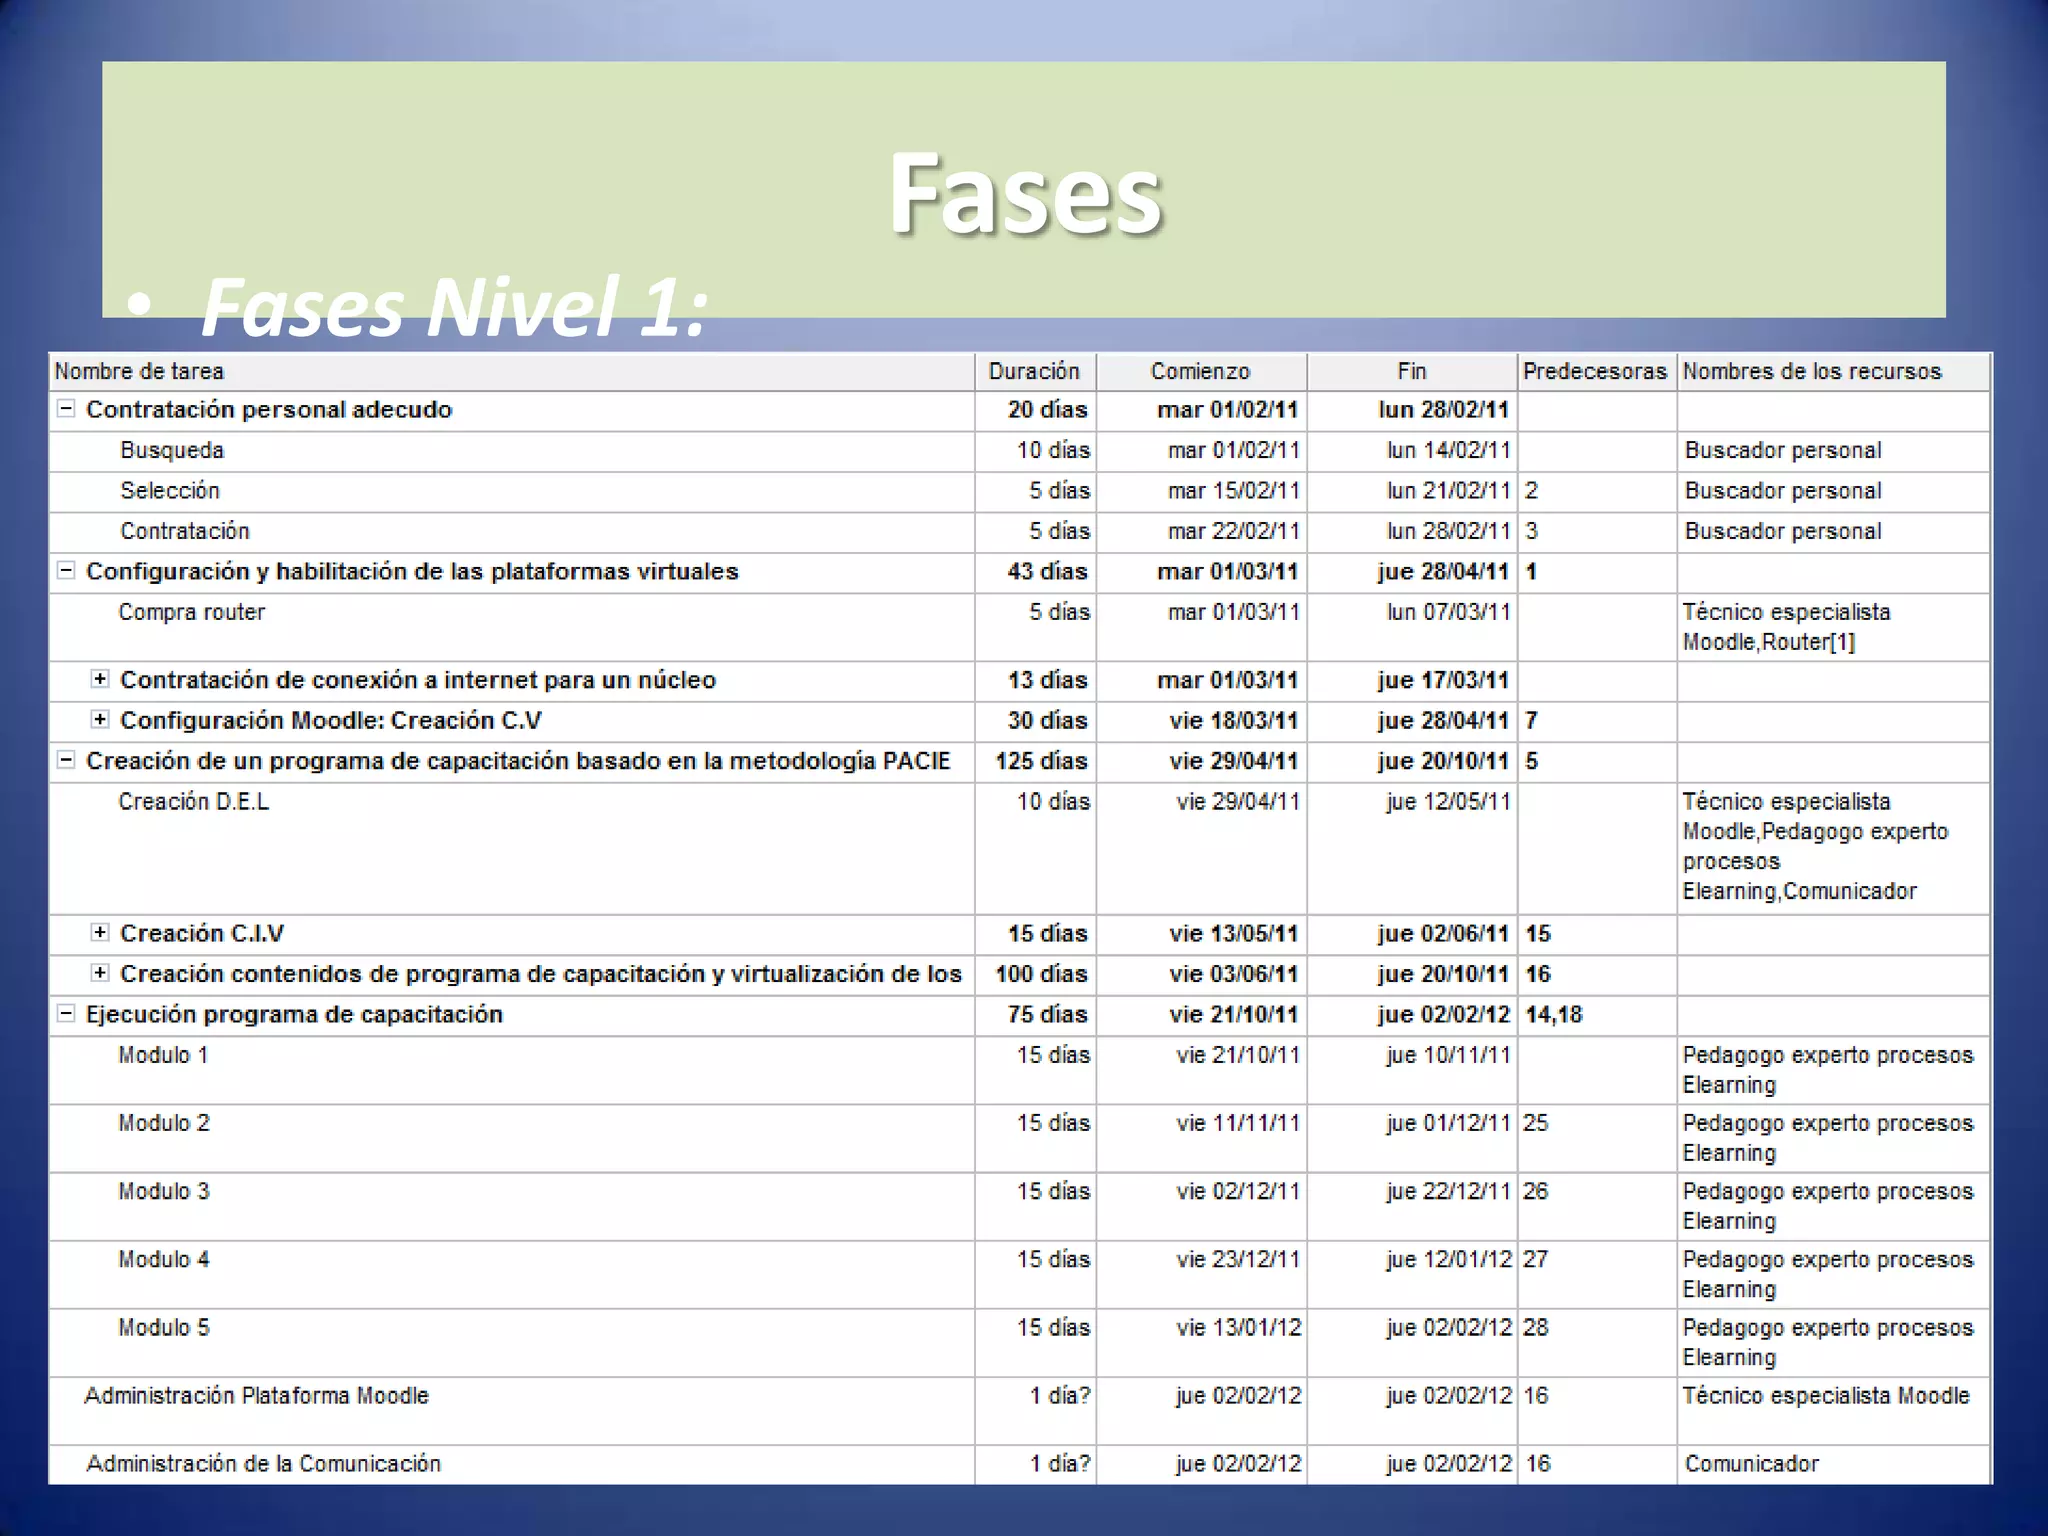Click start date vie 11/11/11

click(1201, 1138)
